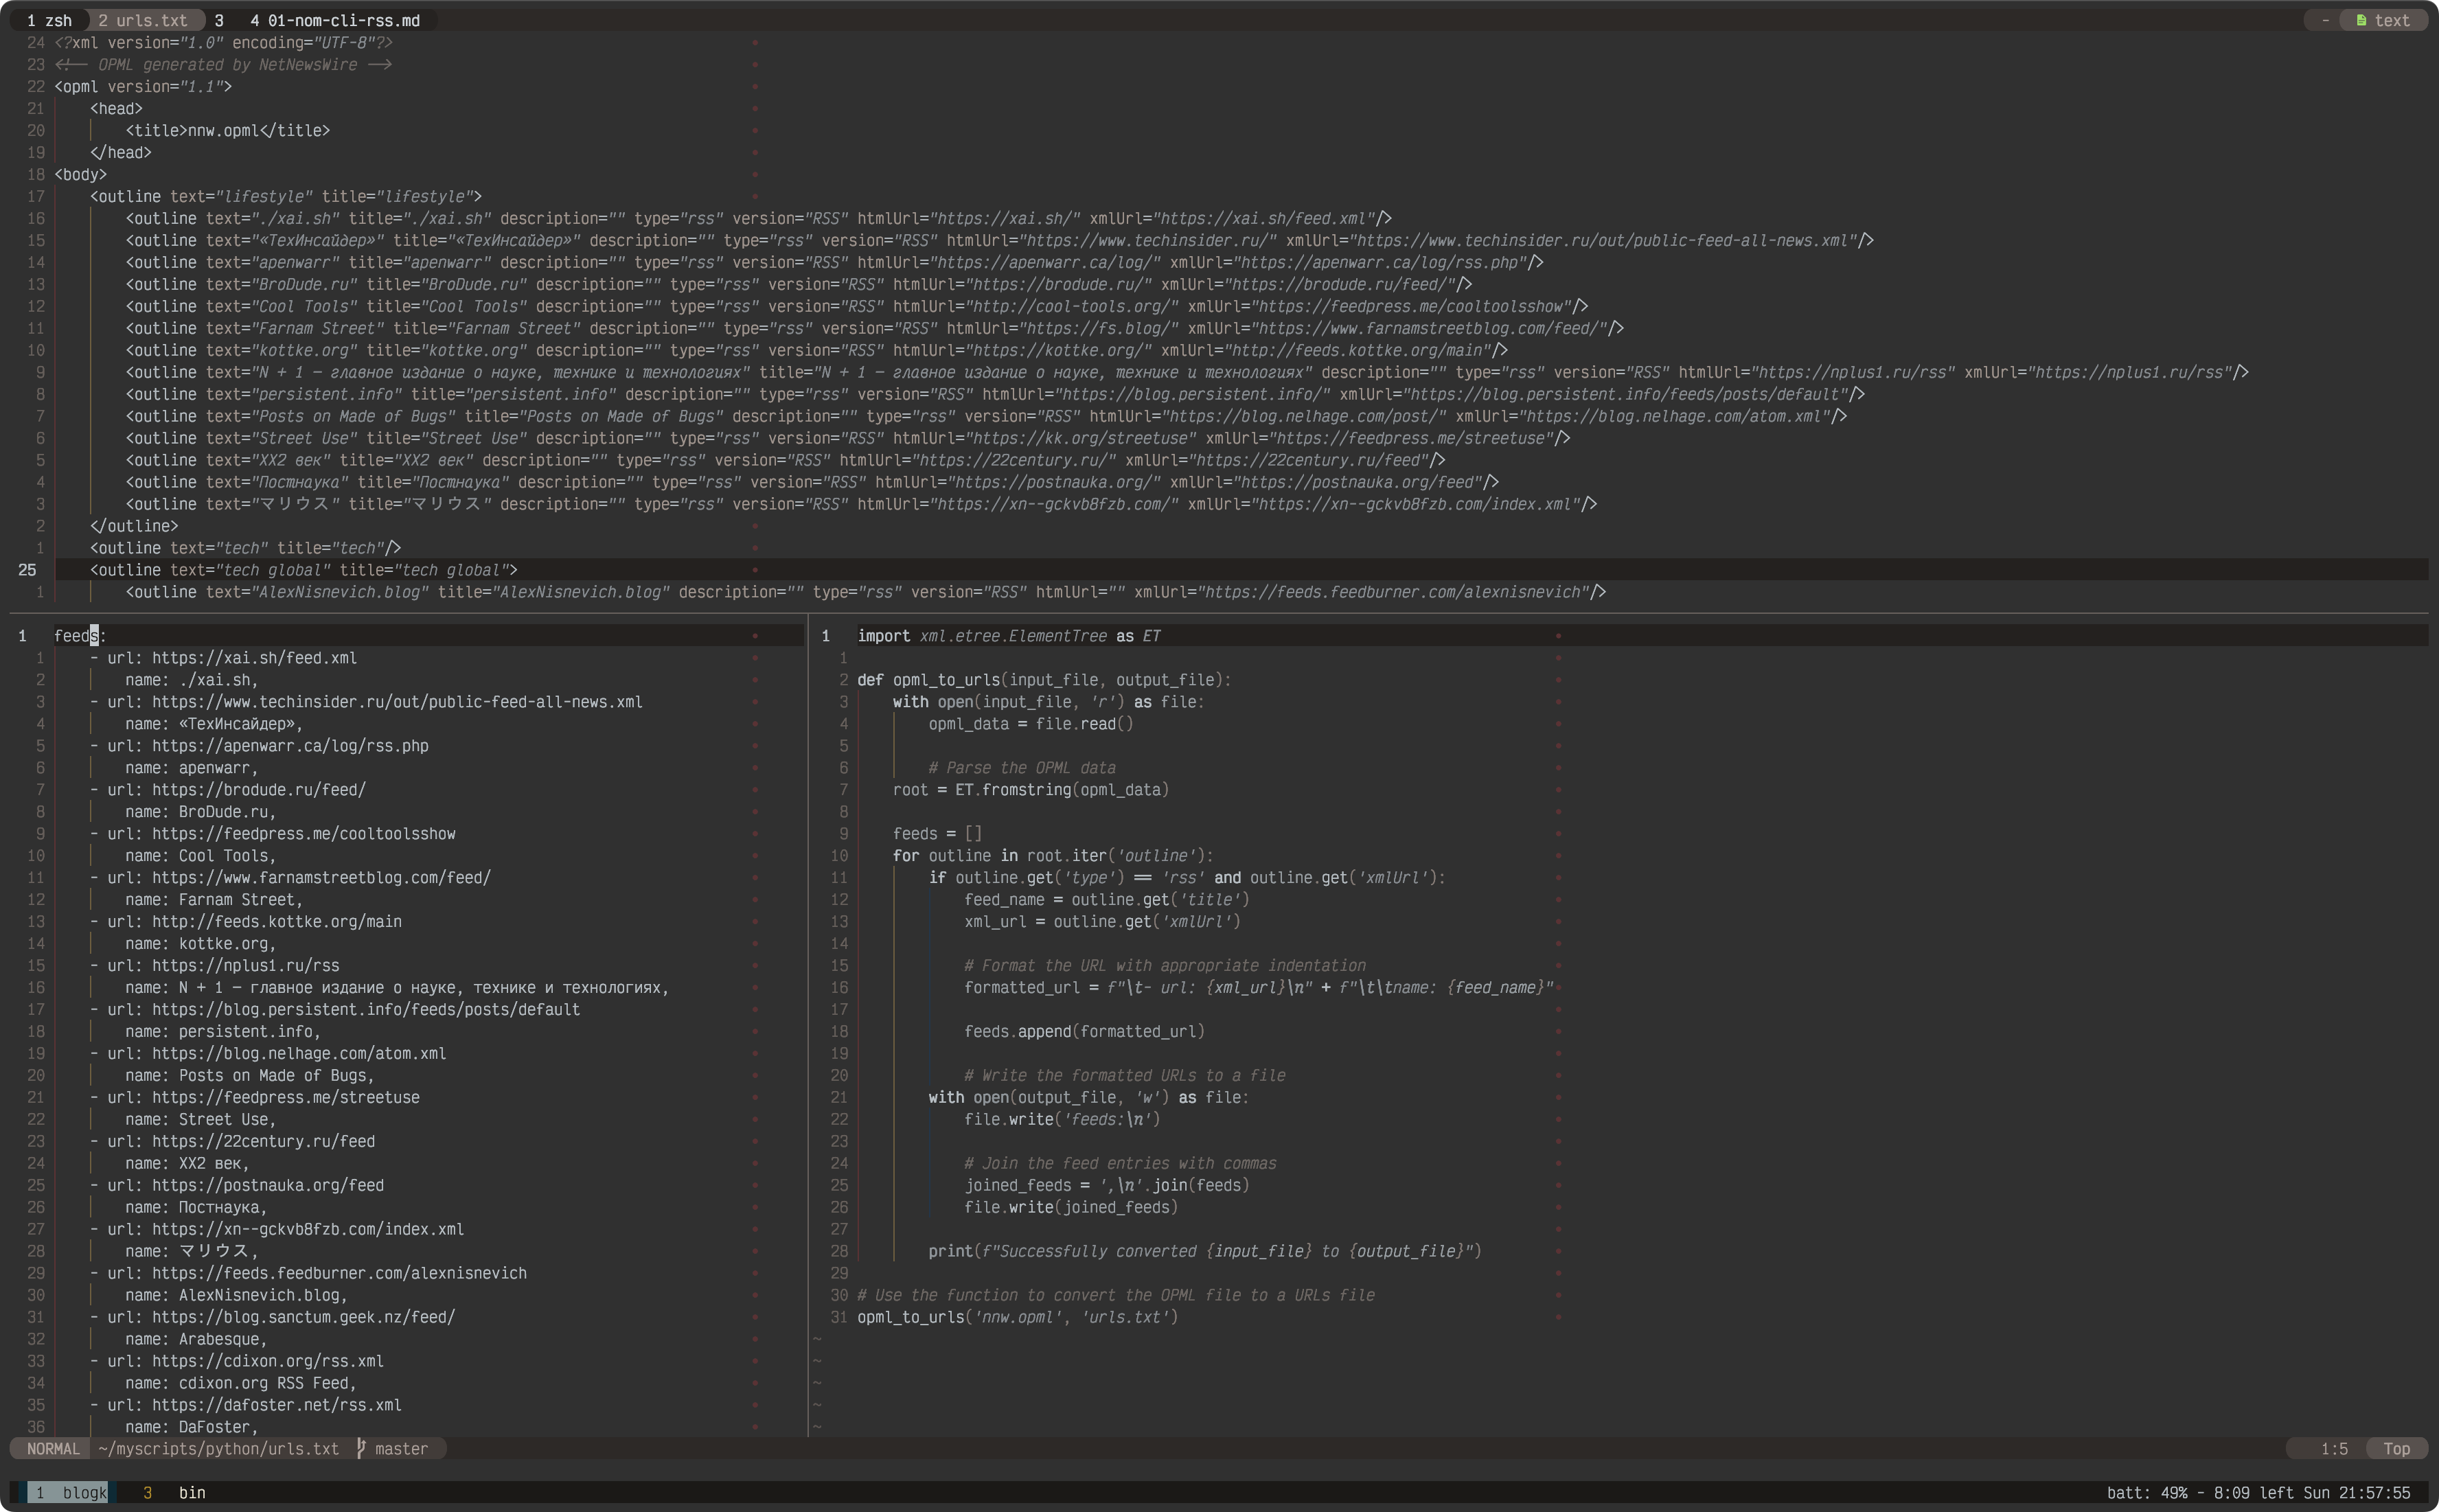Click the 'import xml.etree.ElementTree as ET' line

tap(1008, 635)
